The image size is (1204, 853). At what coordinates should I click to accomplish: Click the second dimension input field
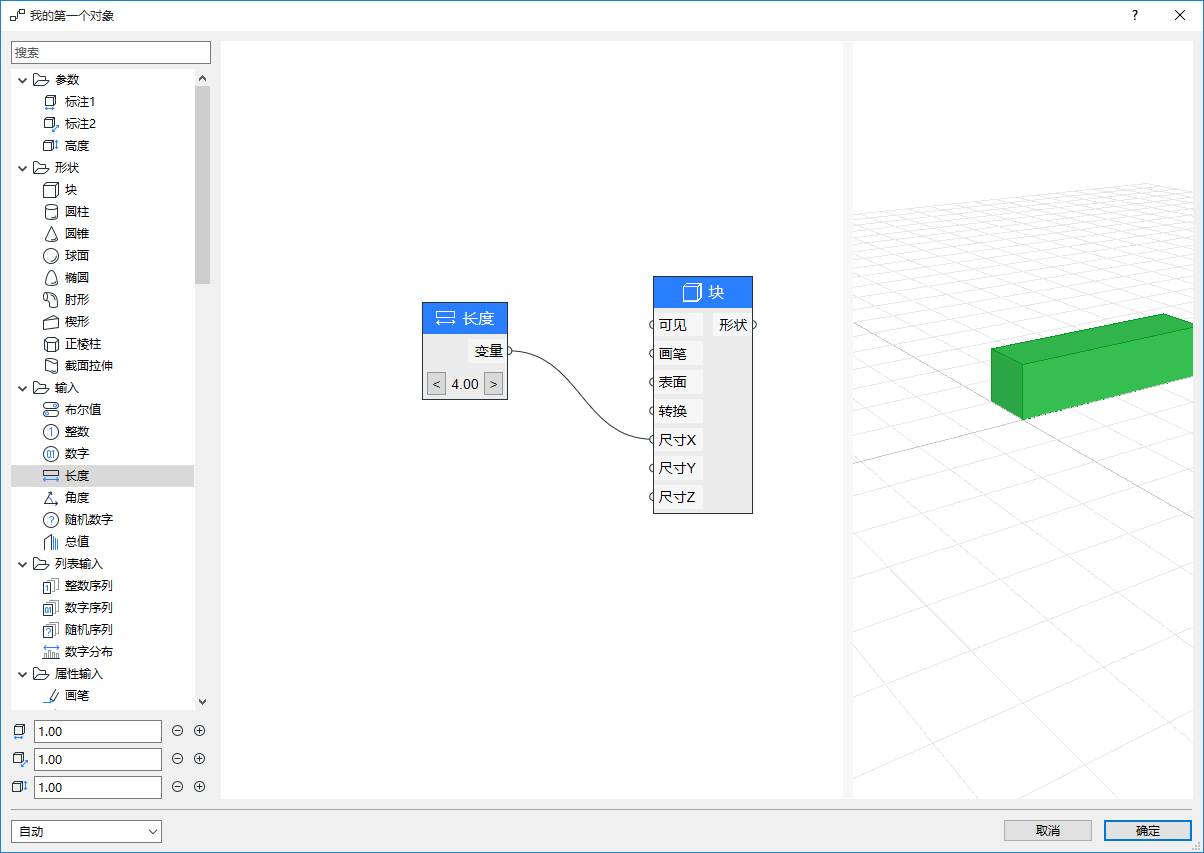click(98, 760)
